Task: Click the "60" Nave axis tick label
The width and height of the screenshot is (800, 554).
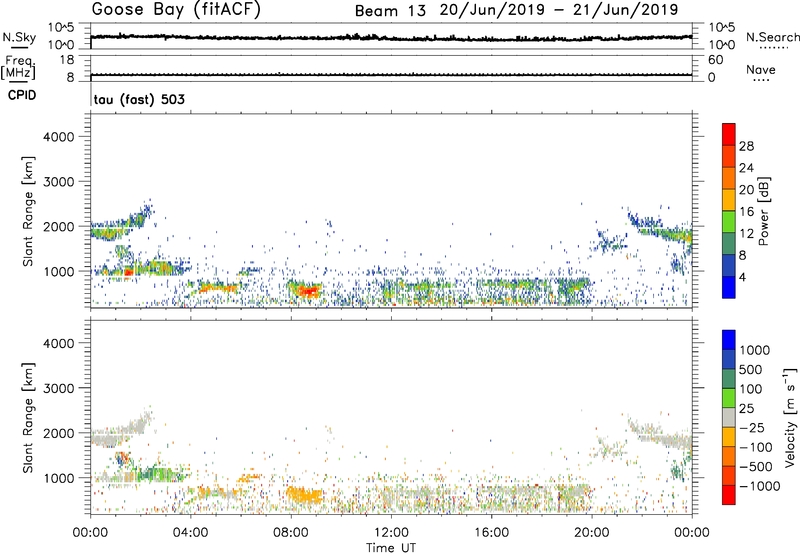Action: pyautogui.click(x=715, y=60)
